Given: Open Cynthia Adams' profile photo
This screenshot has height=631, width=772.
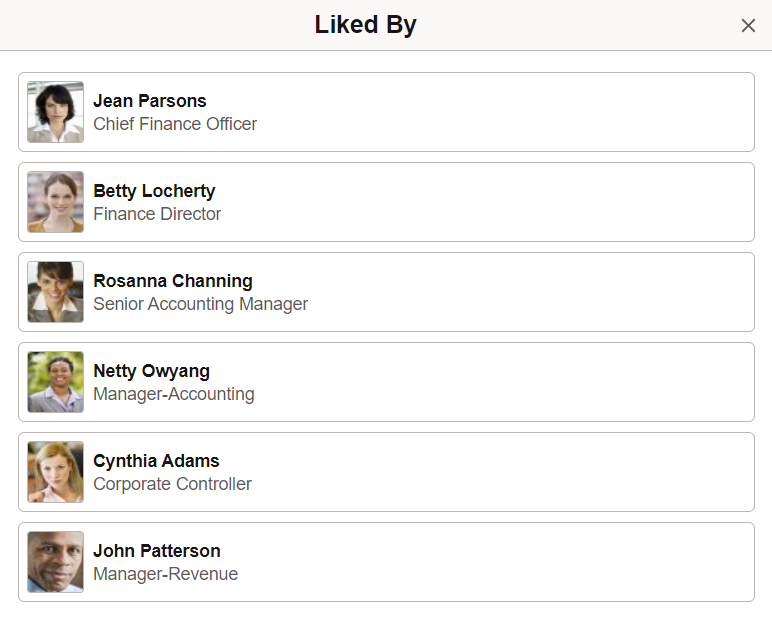Looking at the screenshot, I should 56,473.
